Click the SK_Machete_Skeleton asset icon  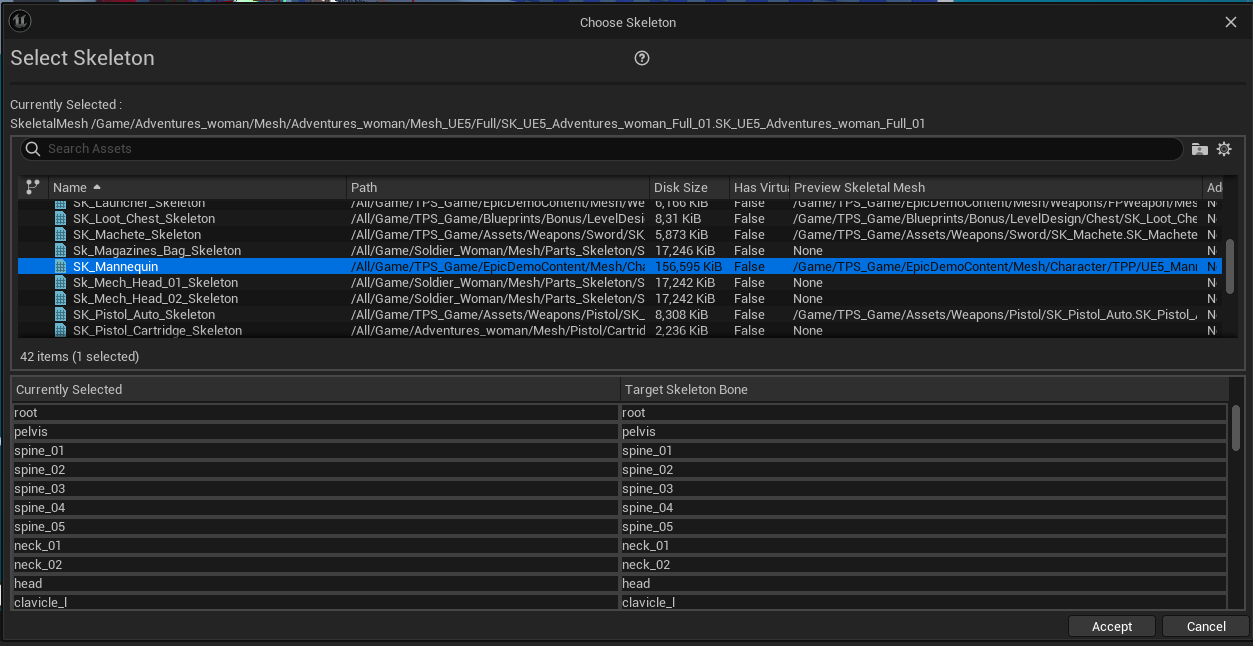pos(60,235)
